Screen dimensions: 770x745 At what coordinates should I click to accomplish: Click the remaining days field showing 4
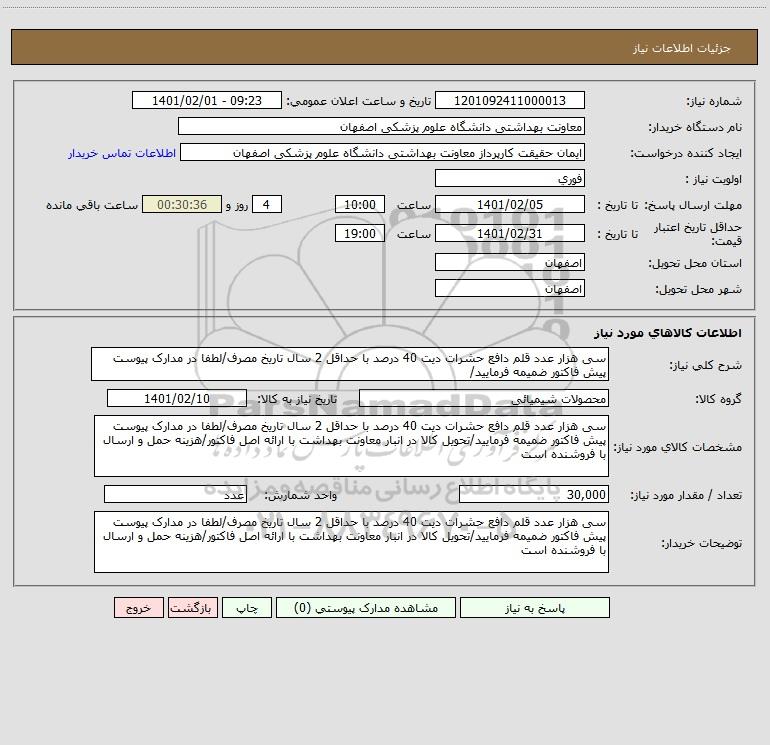point(267,204)
